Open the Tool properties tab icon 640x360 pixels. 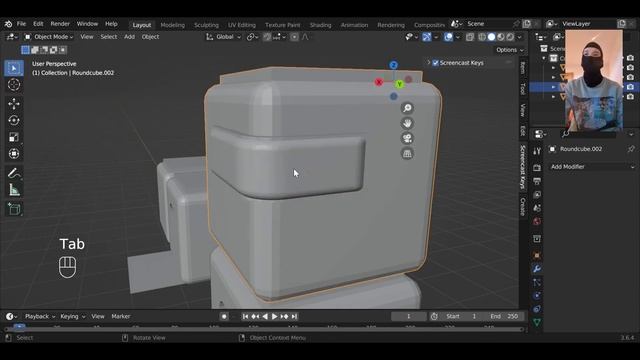click(537, 151)
